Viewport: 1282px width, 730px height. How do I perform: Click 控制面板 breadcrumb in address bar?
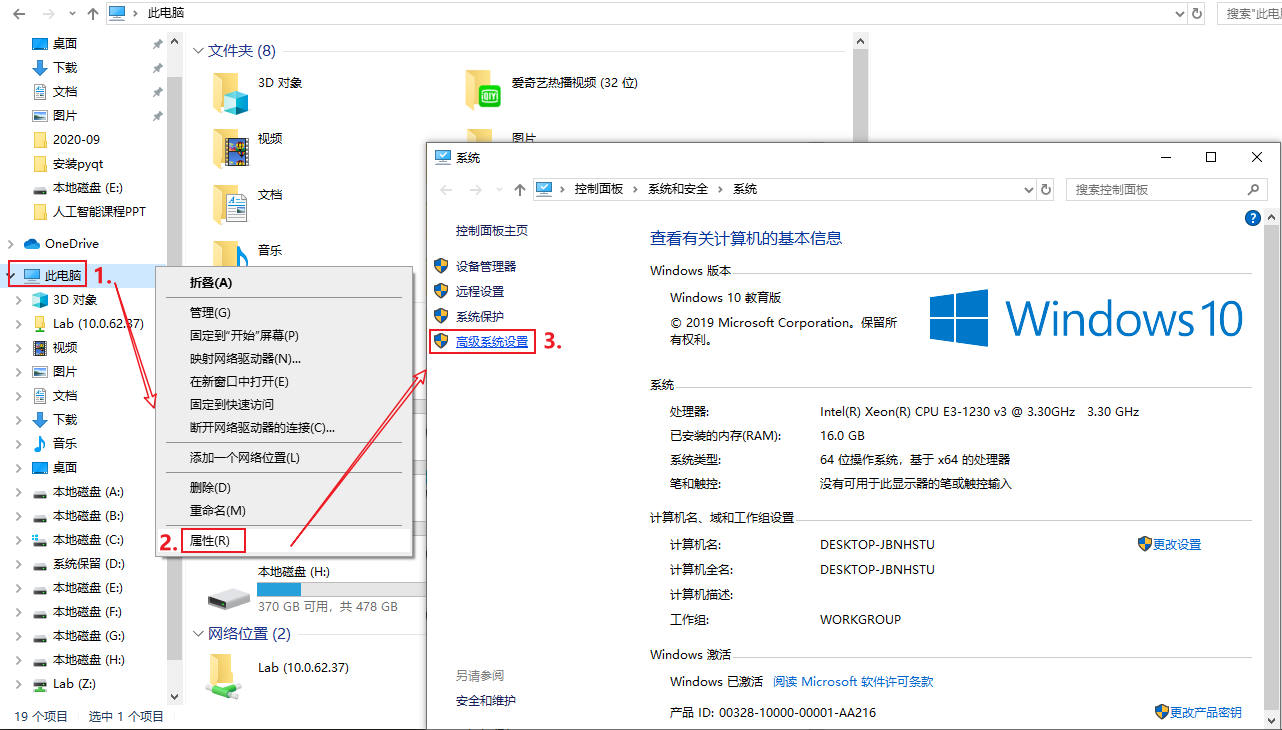click(x=599, y=189)
